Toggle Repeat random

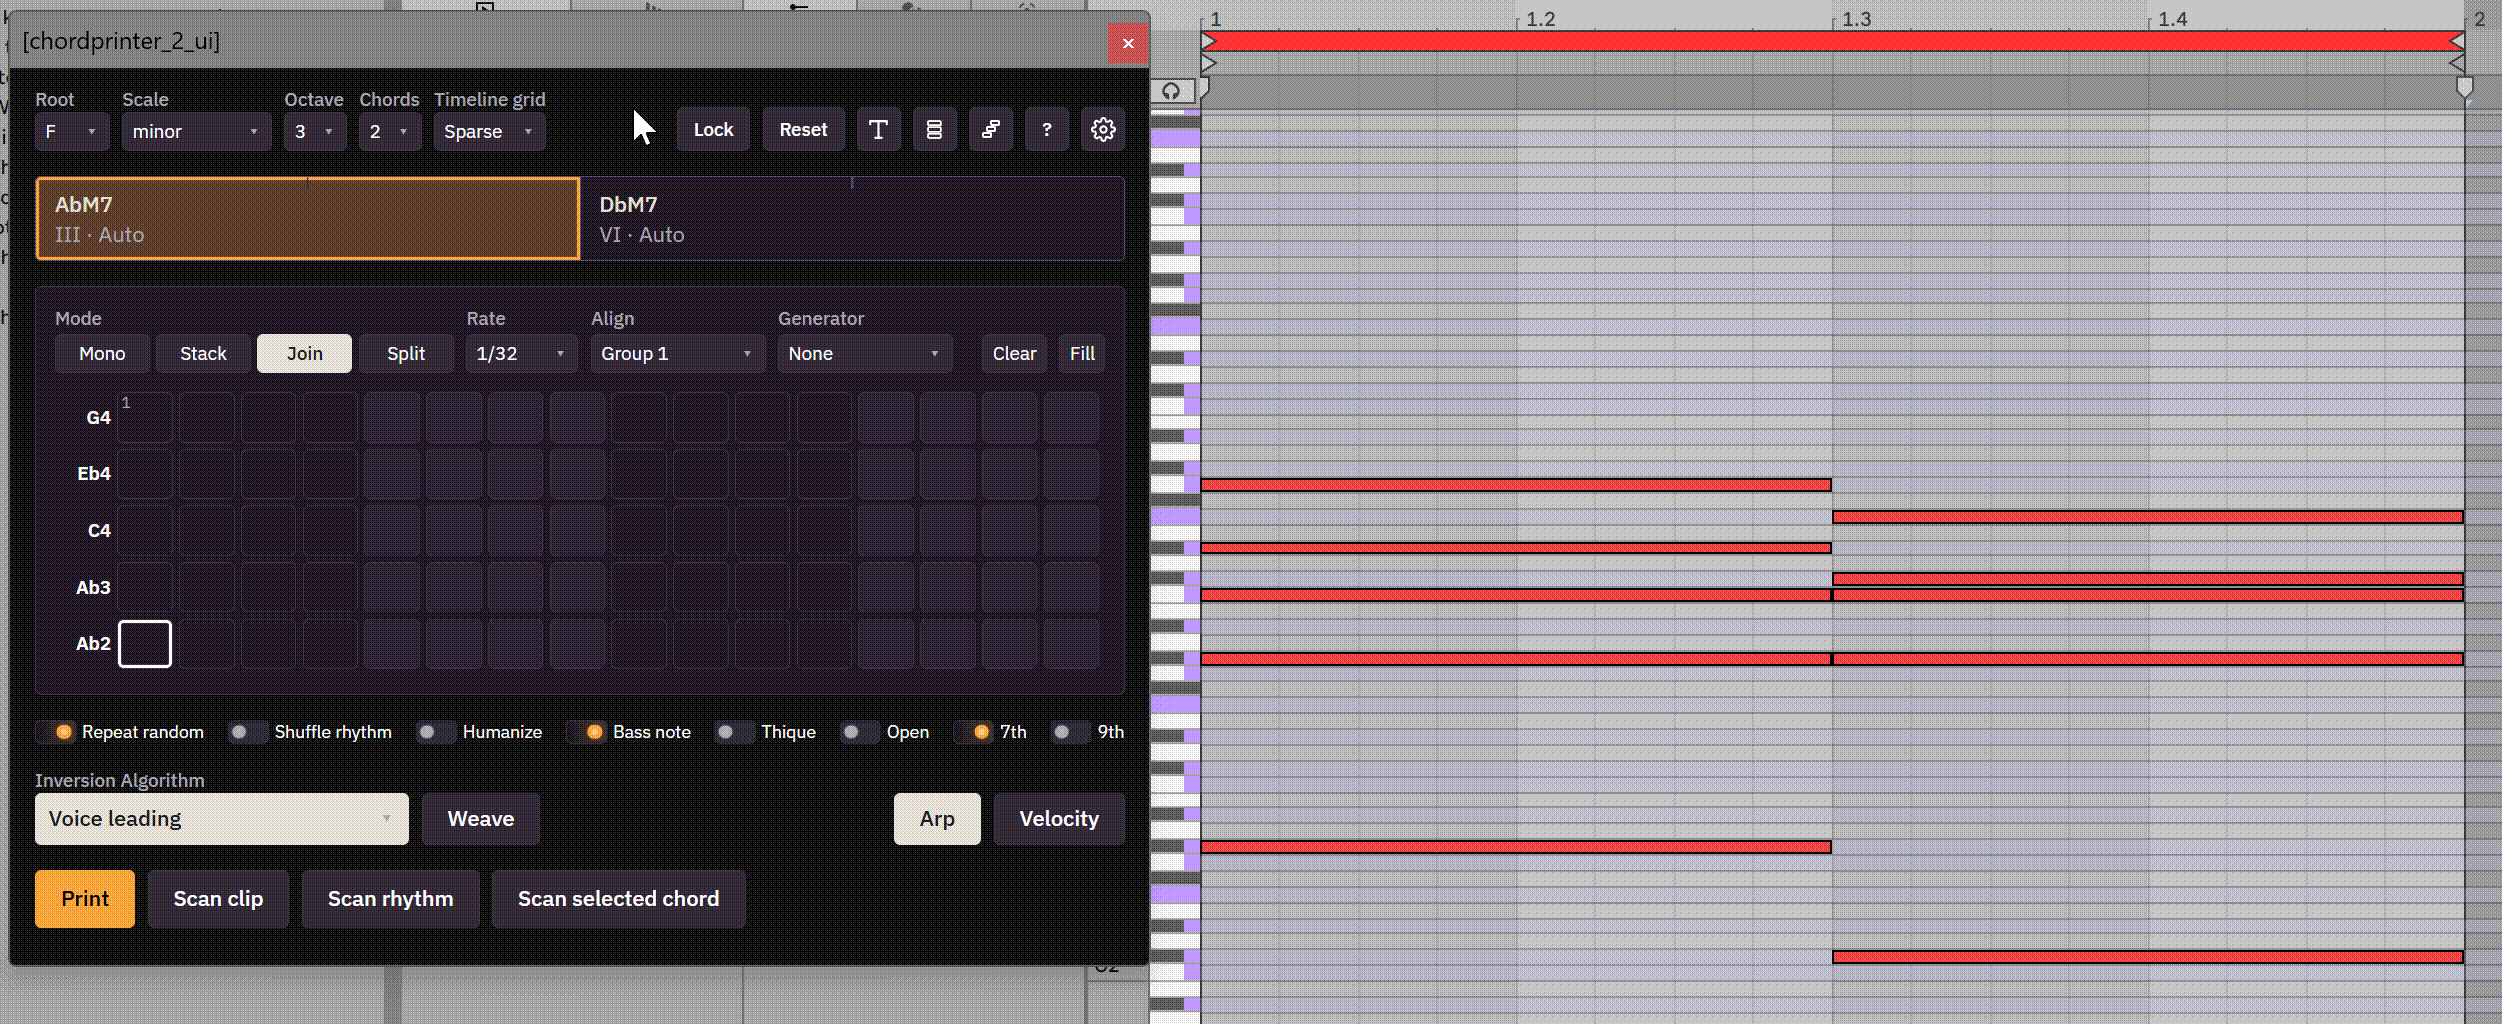119,732
